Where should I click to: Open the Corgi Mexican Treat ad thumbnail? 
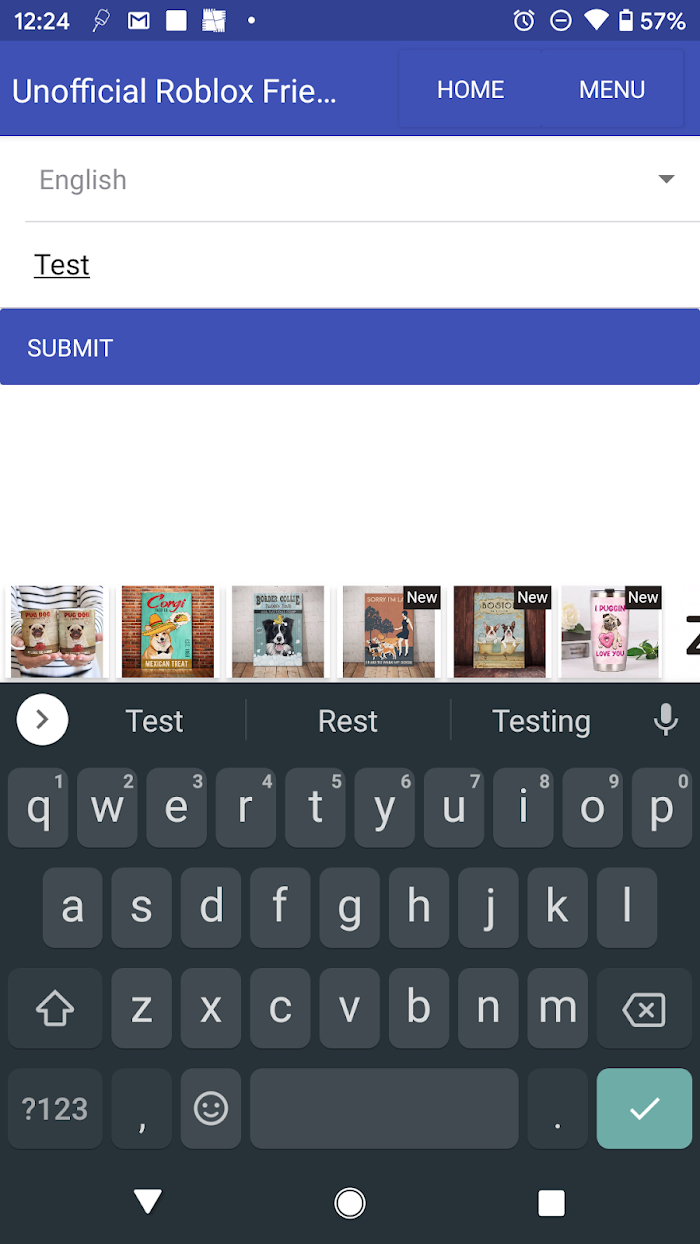(x=168, y=632)
